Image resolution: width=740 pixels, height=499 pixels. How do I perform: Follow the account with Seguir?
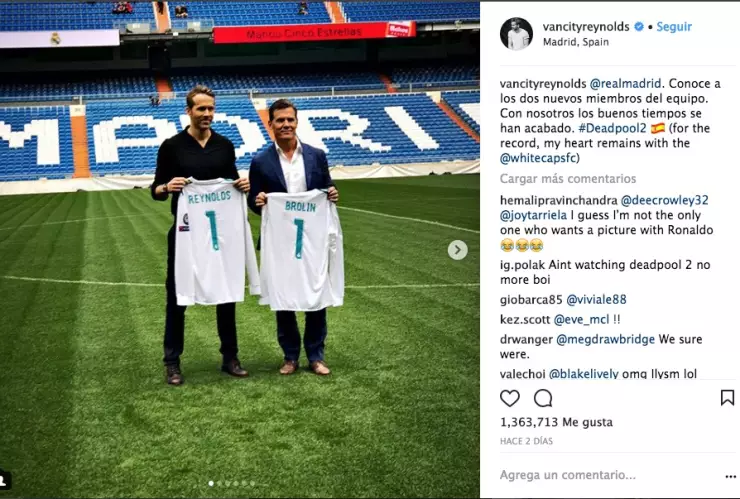click(x=674, y=27)
